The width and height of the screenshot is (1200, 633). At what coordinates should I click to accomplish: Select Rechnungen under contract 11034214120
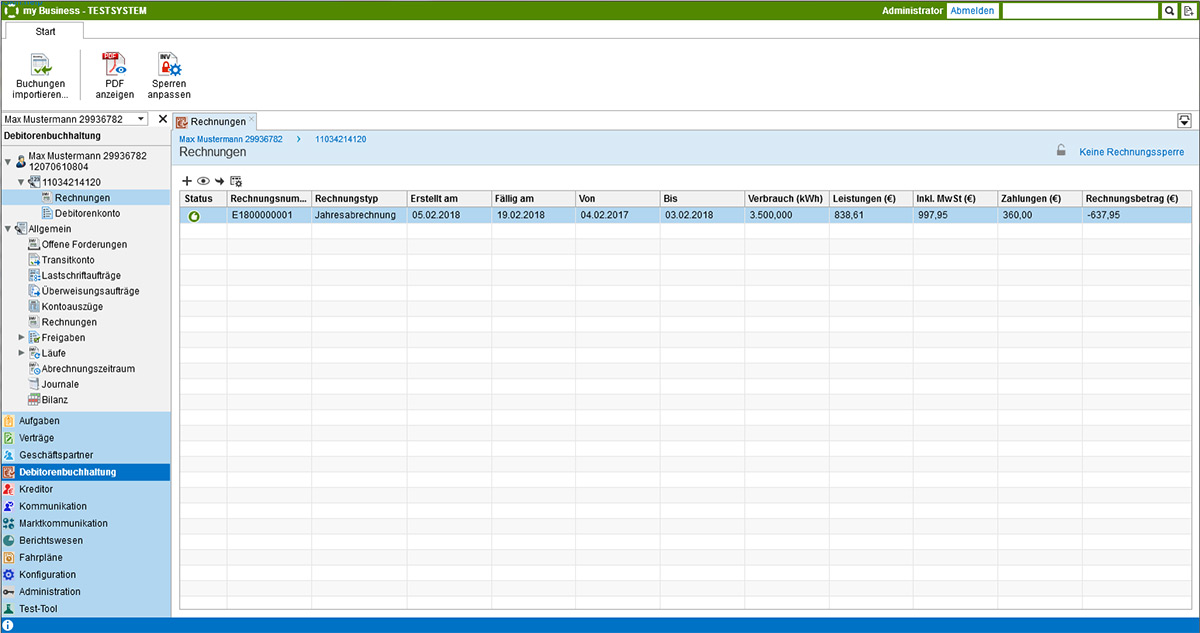(82, 198)
